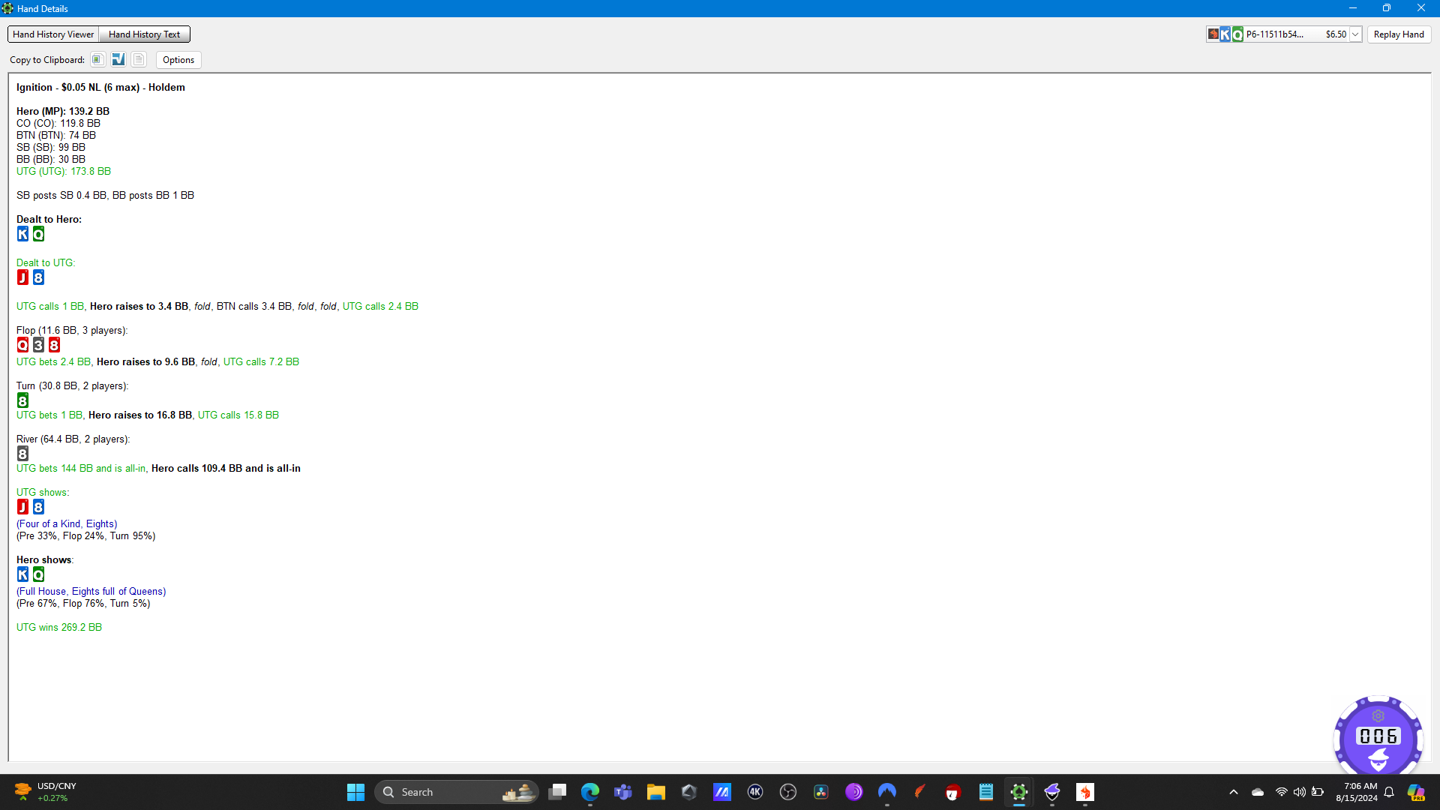This screenshot has height=810, width=1440.
Task: Show hidden system tray icons
Action: coord(1233,792)
